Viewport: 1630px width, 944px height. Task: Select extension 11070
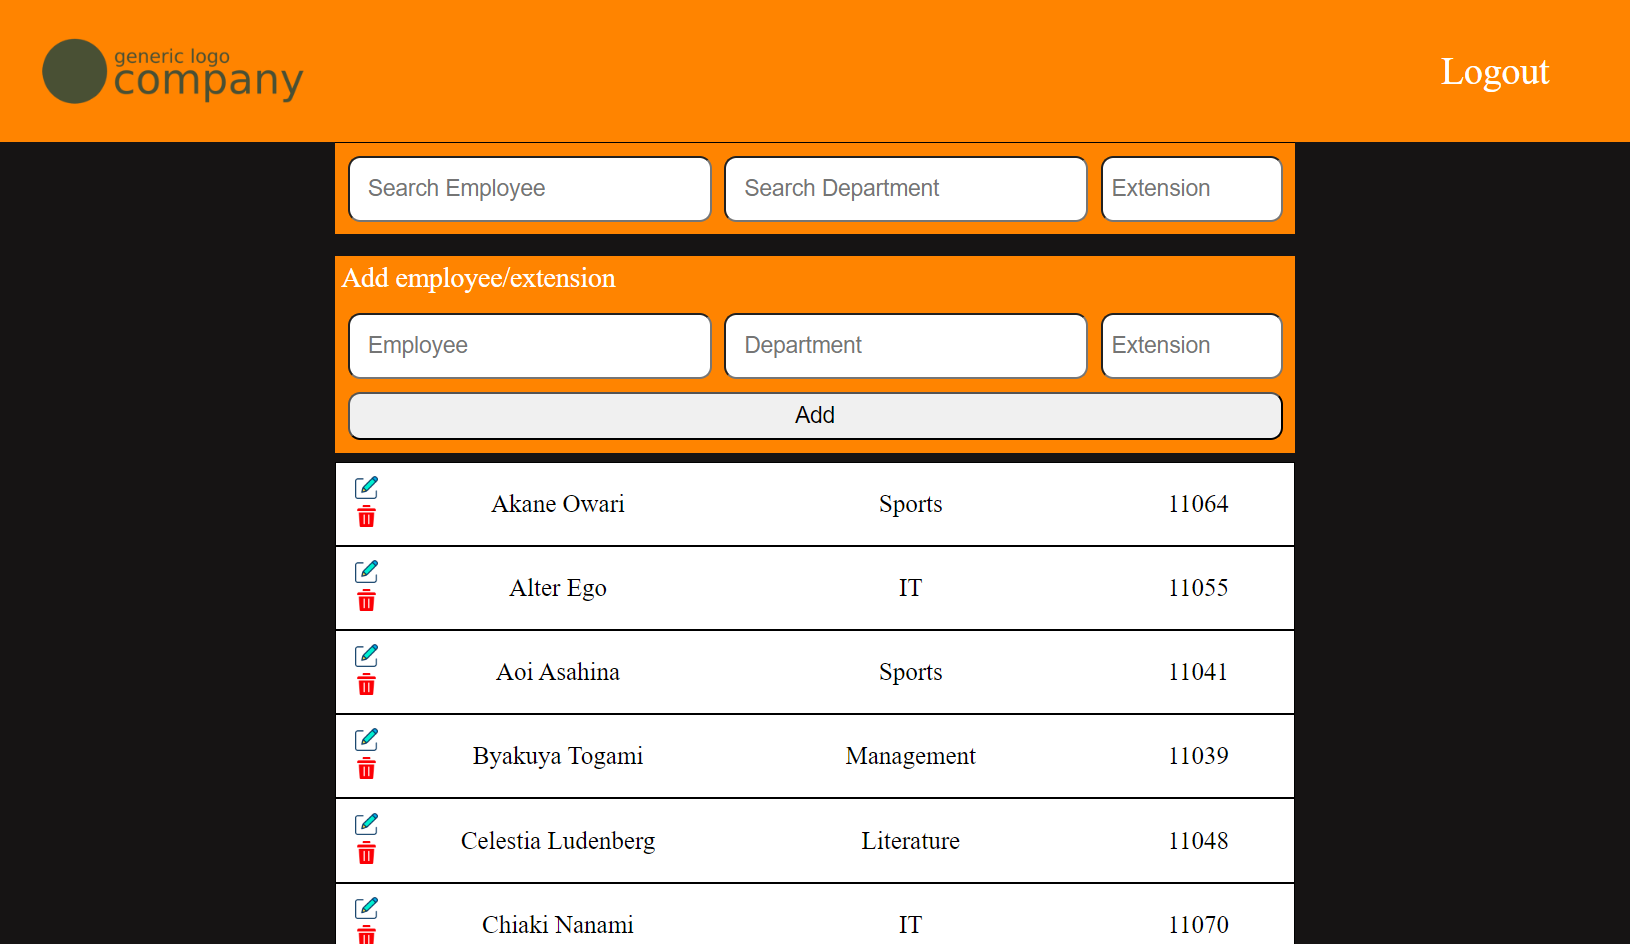1198,925
